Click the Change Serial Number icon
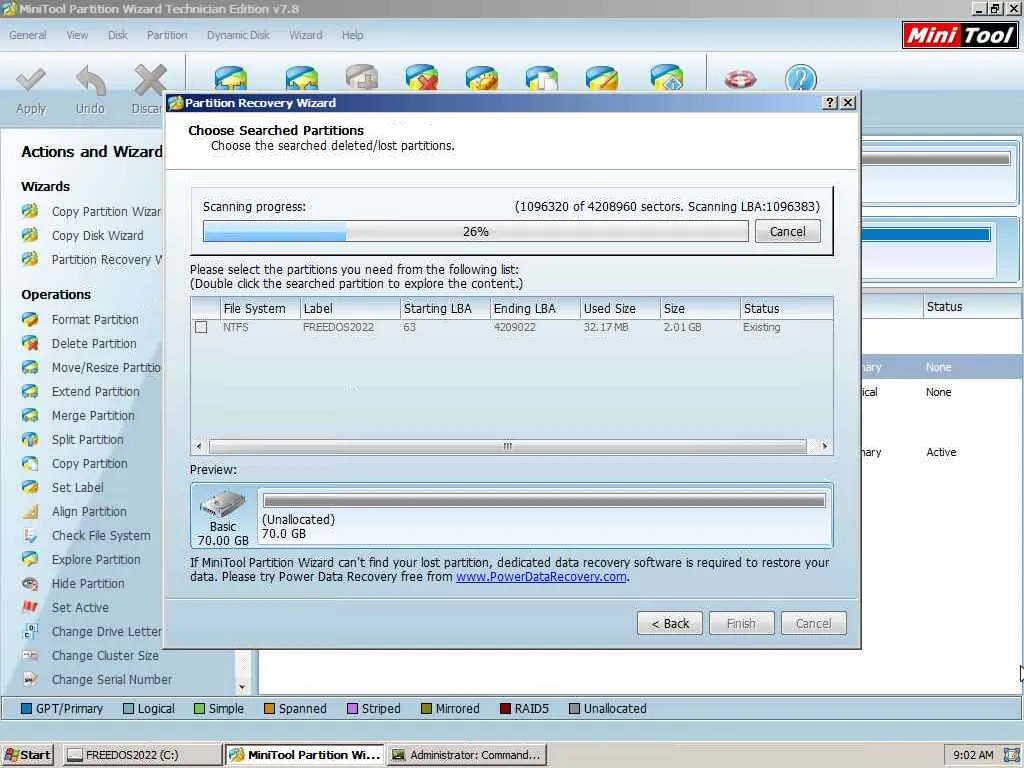 pos(30,679)
